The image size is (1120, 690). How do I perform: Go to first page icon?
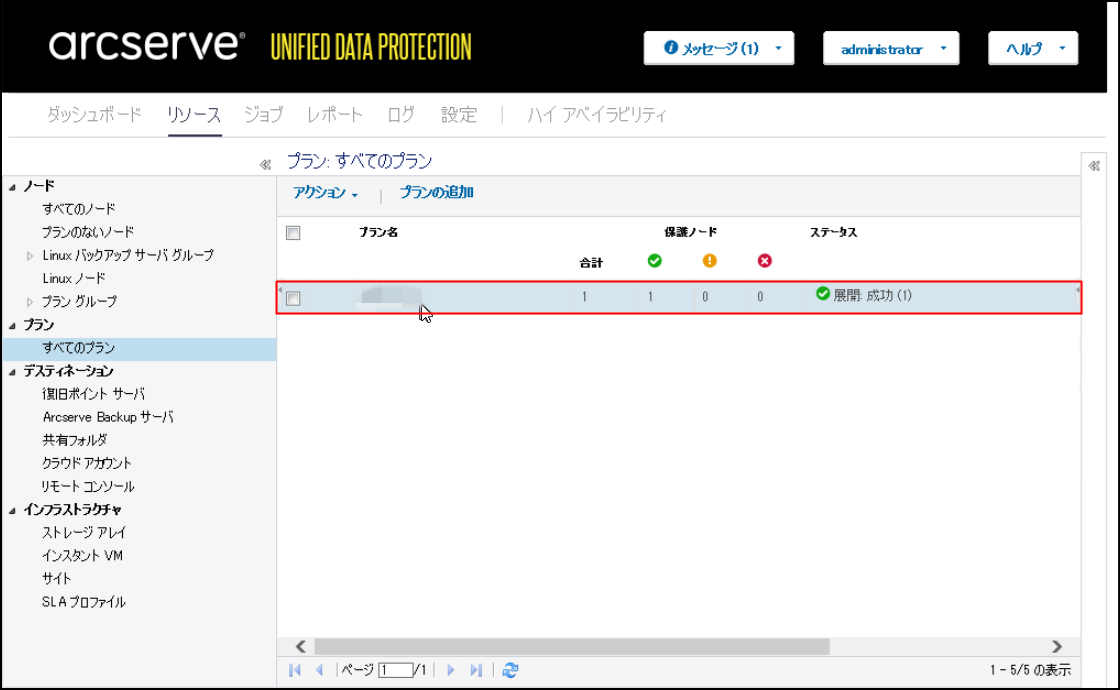click(x=294, y=670)
